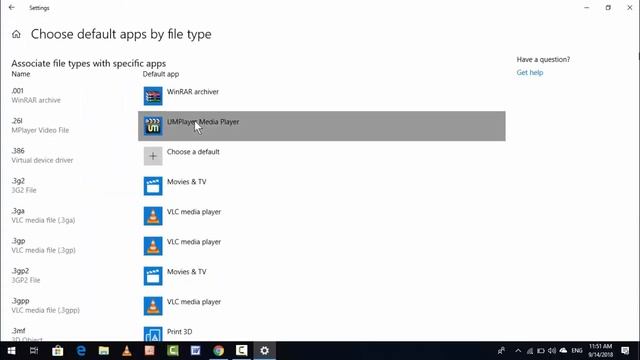
Task: Open Google Chrome from the taskbar
Action: 218,351
